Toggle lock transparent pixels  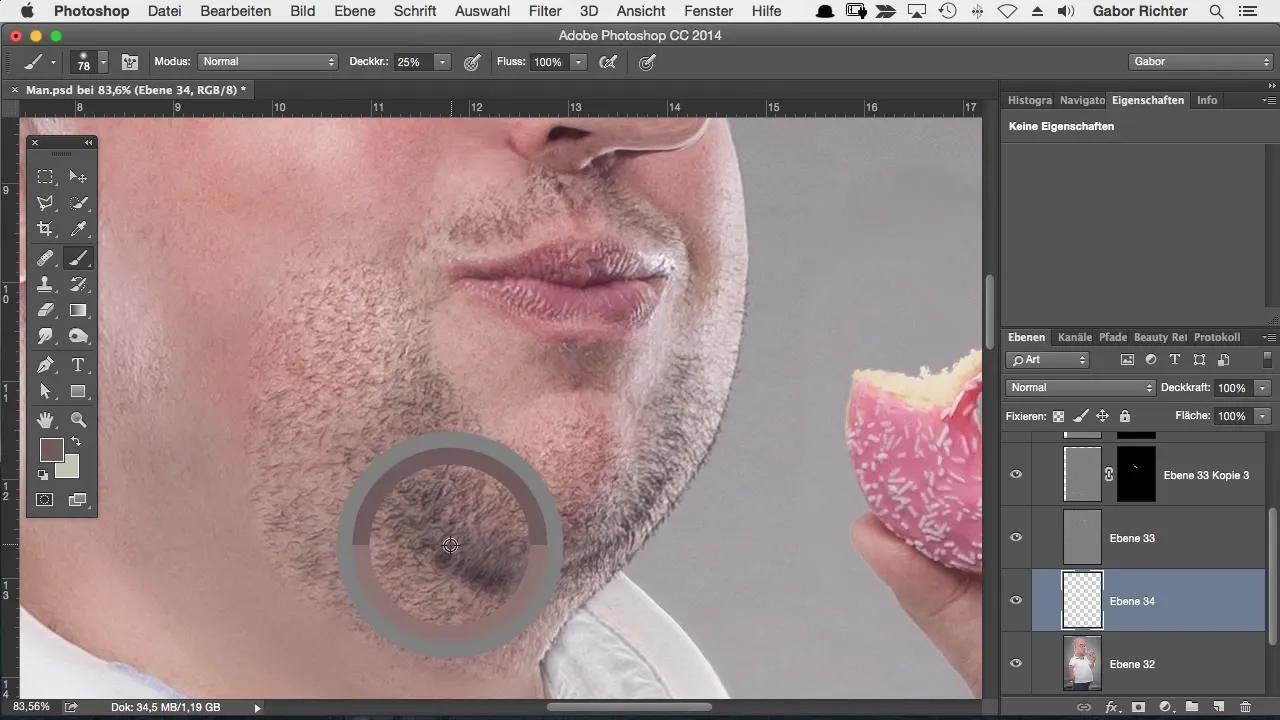point(1058,416)
